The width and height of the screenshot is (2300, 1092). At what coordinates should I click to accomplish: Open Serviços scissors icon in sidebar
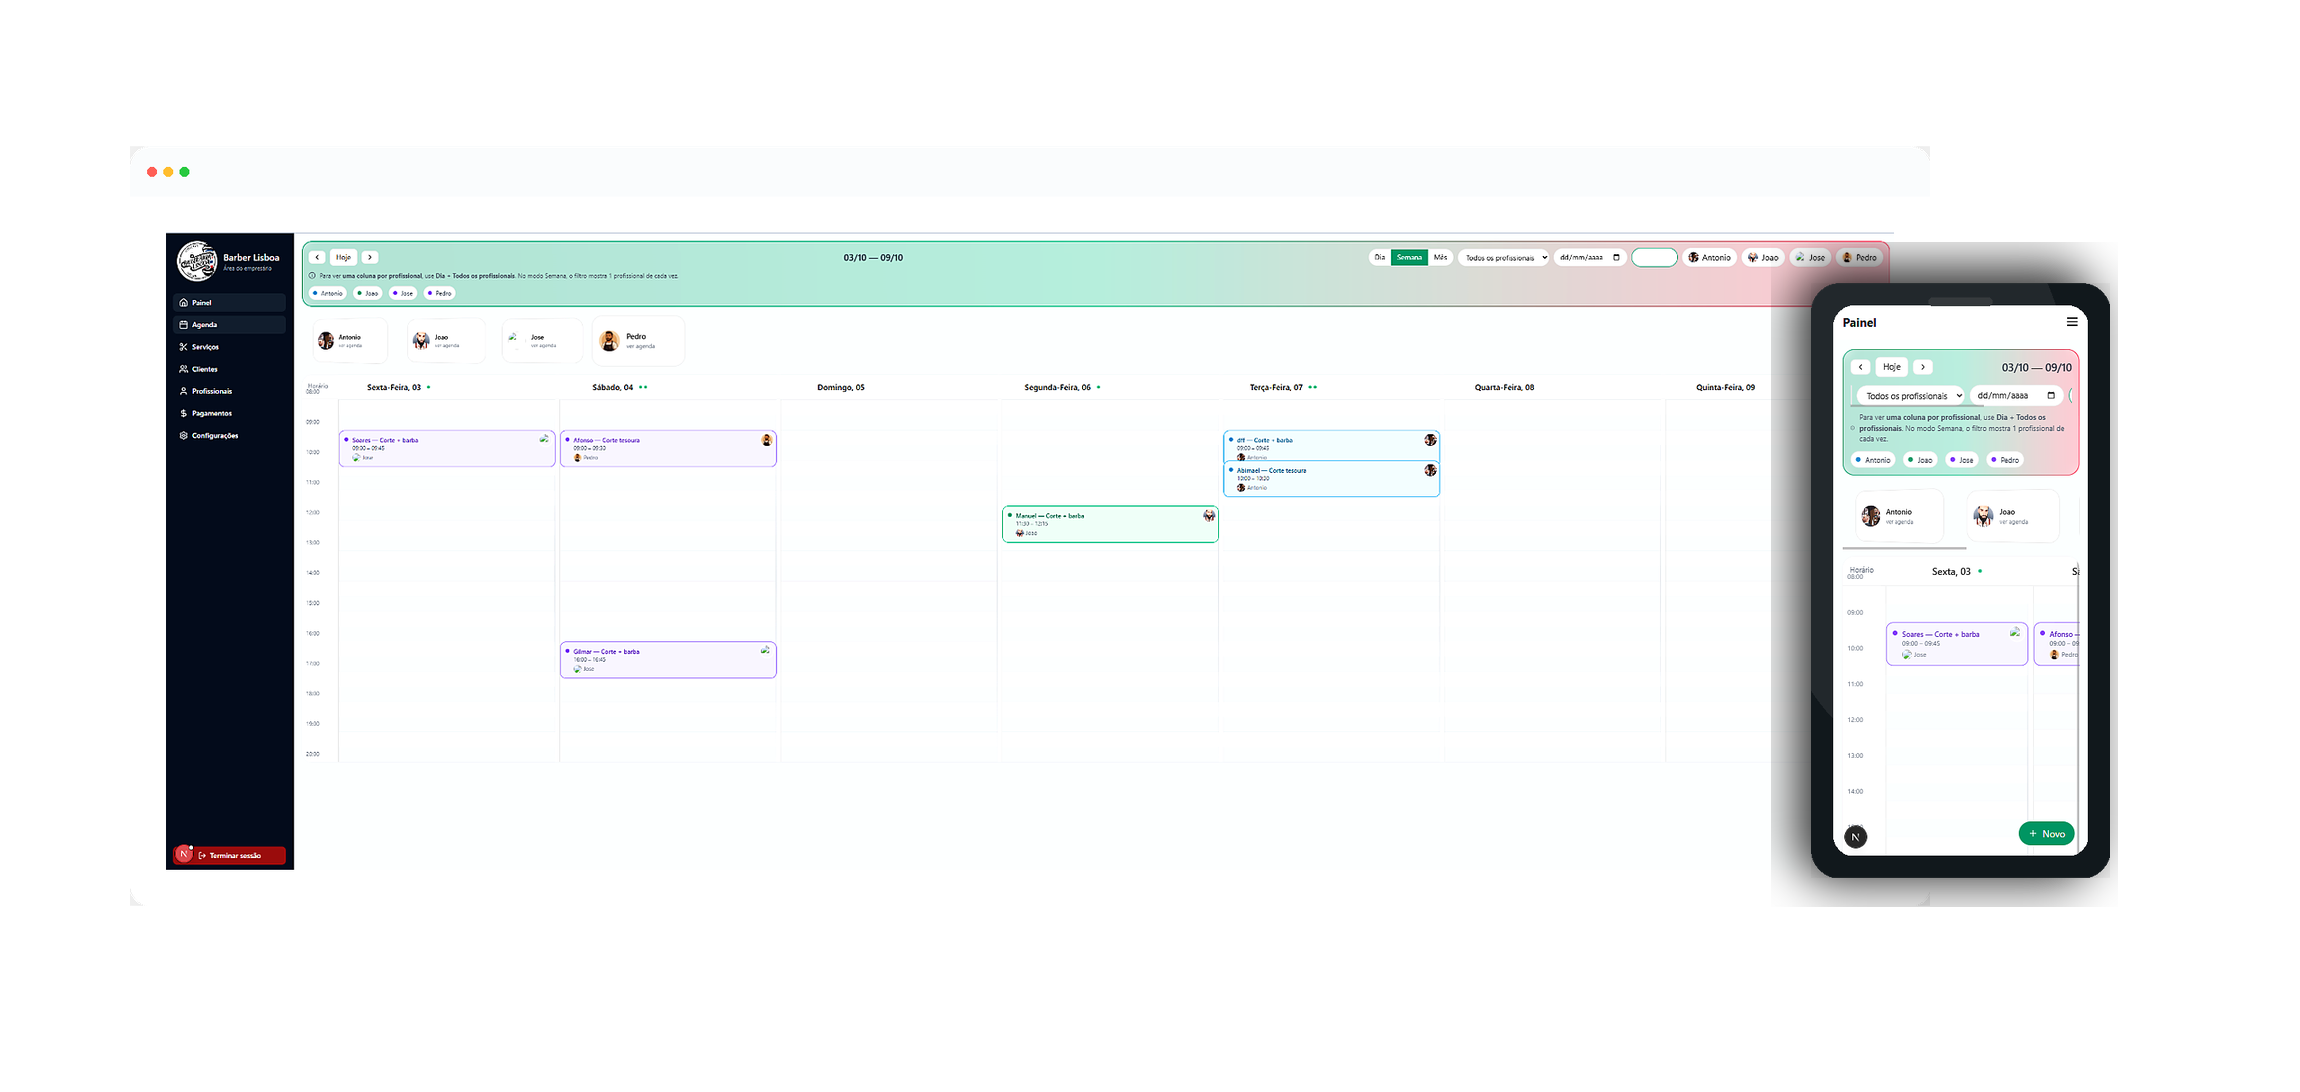point(183,347)
